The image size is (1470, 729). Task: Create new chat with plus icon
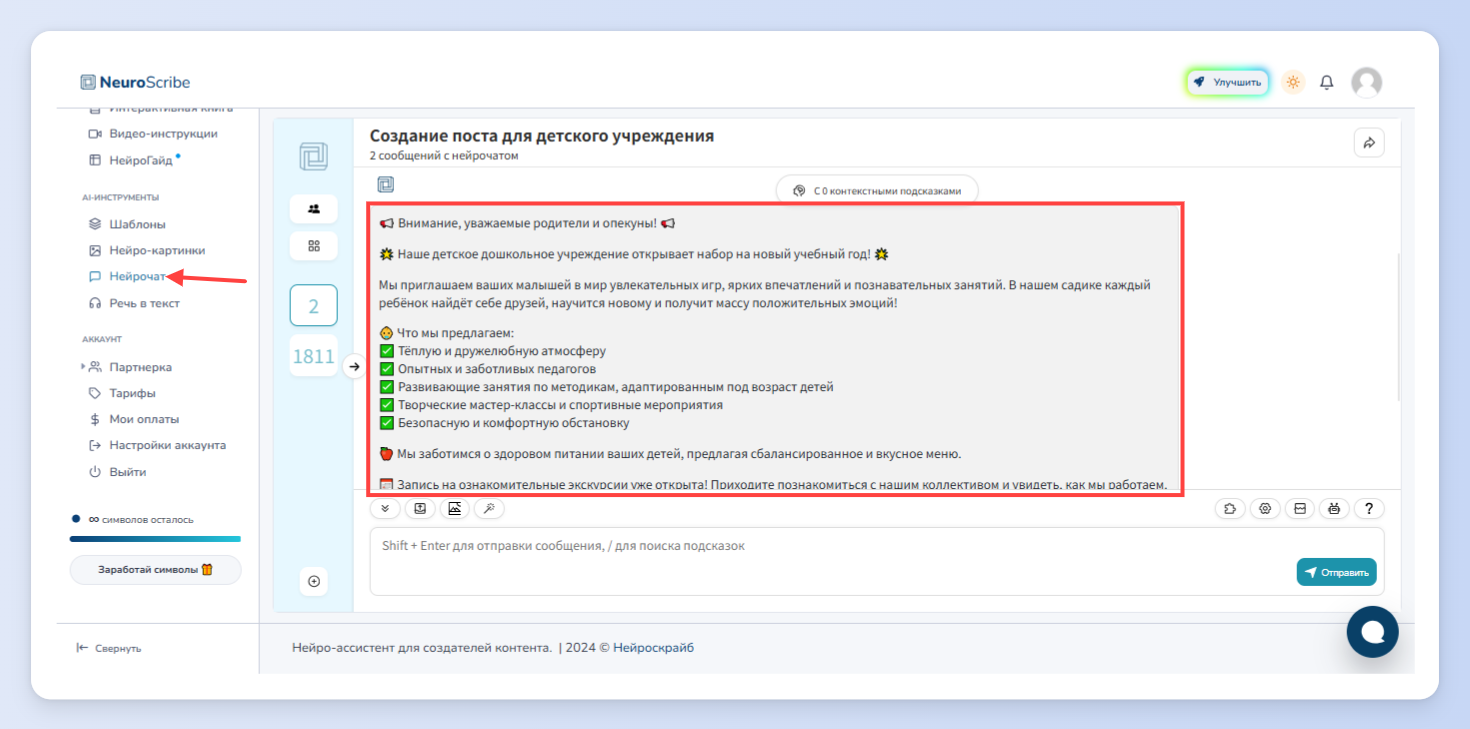pos(314,581)
